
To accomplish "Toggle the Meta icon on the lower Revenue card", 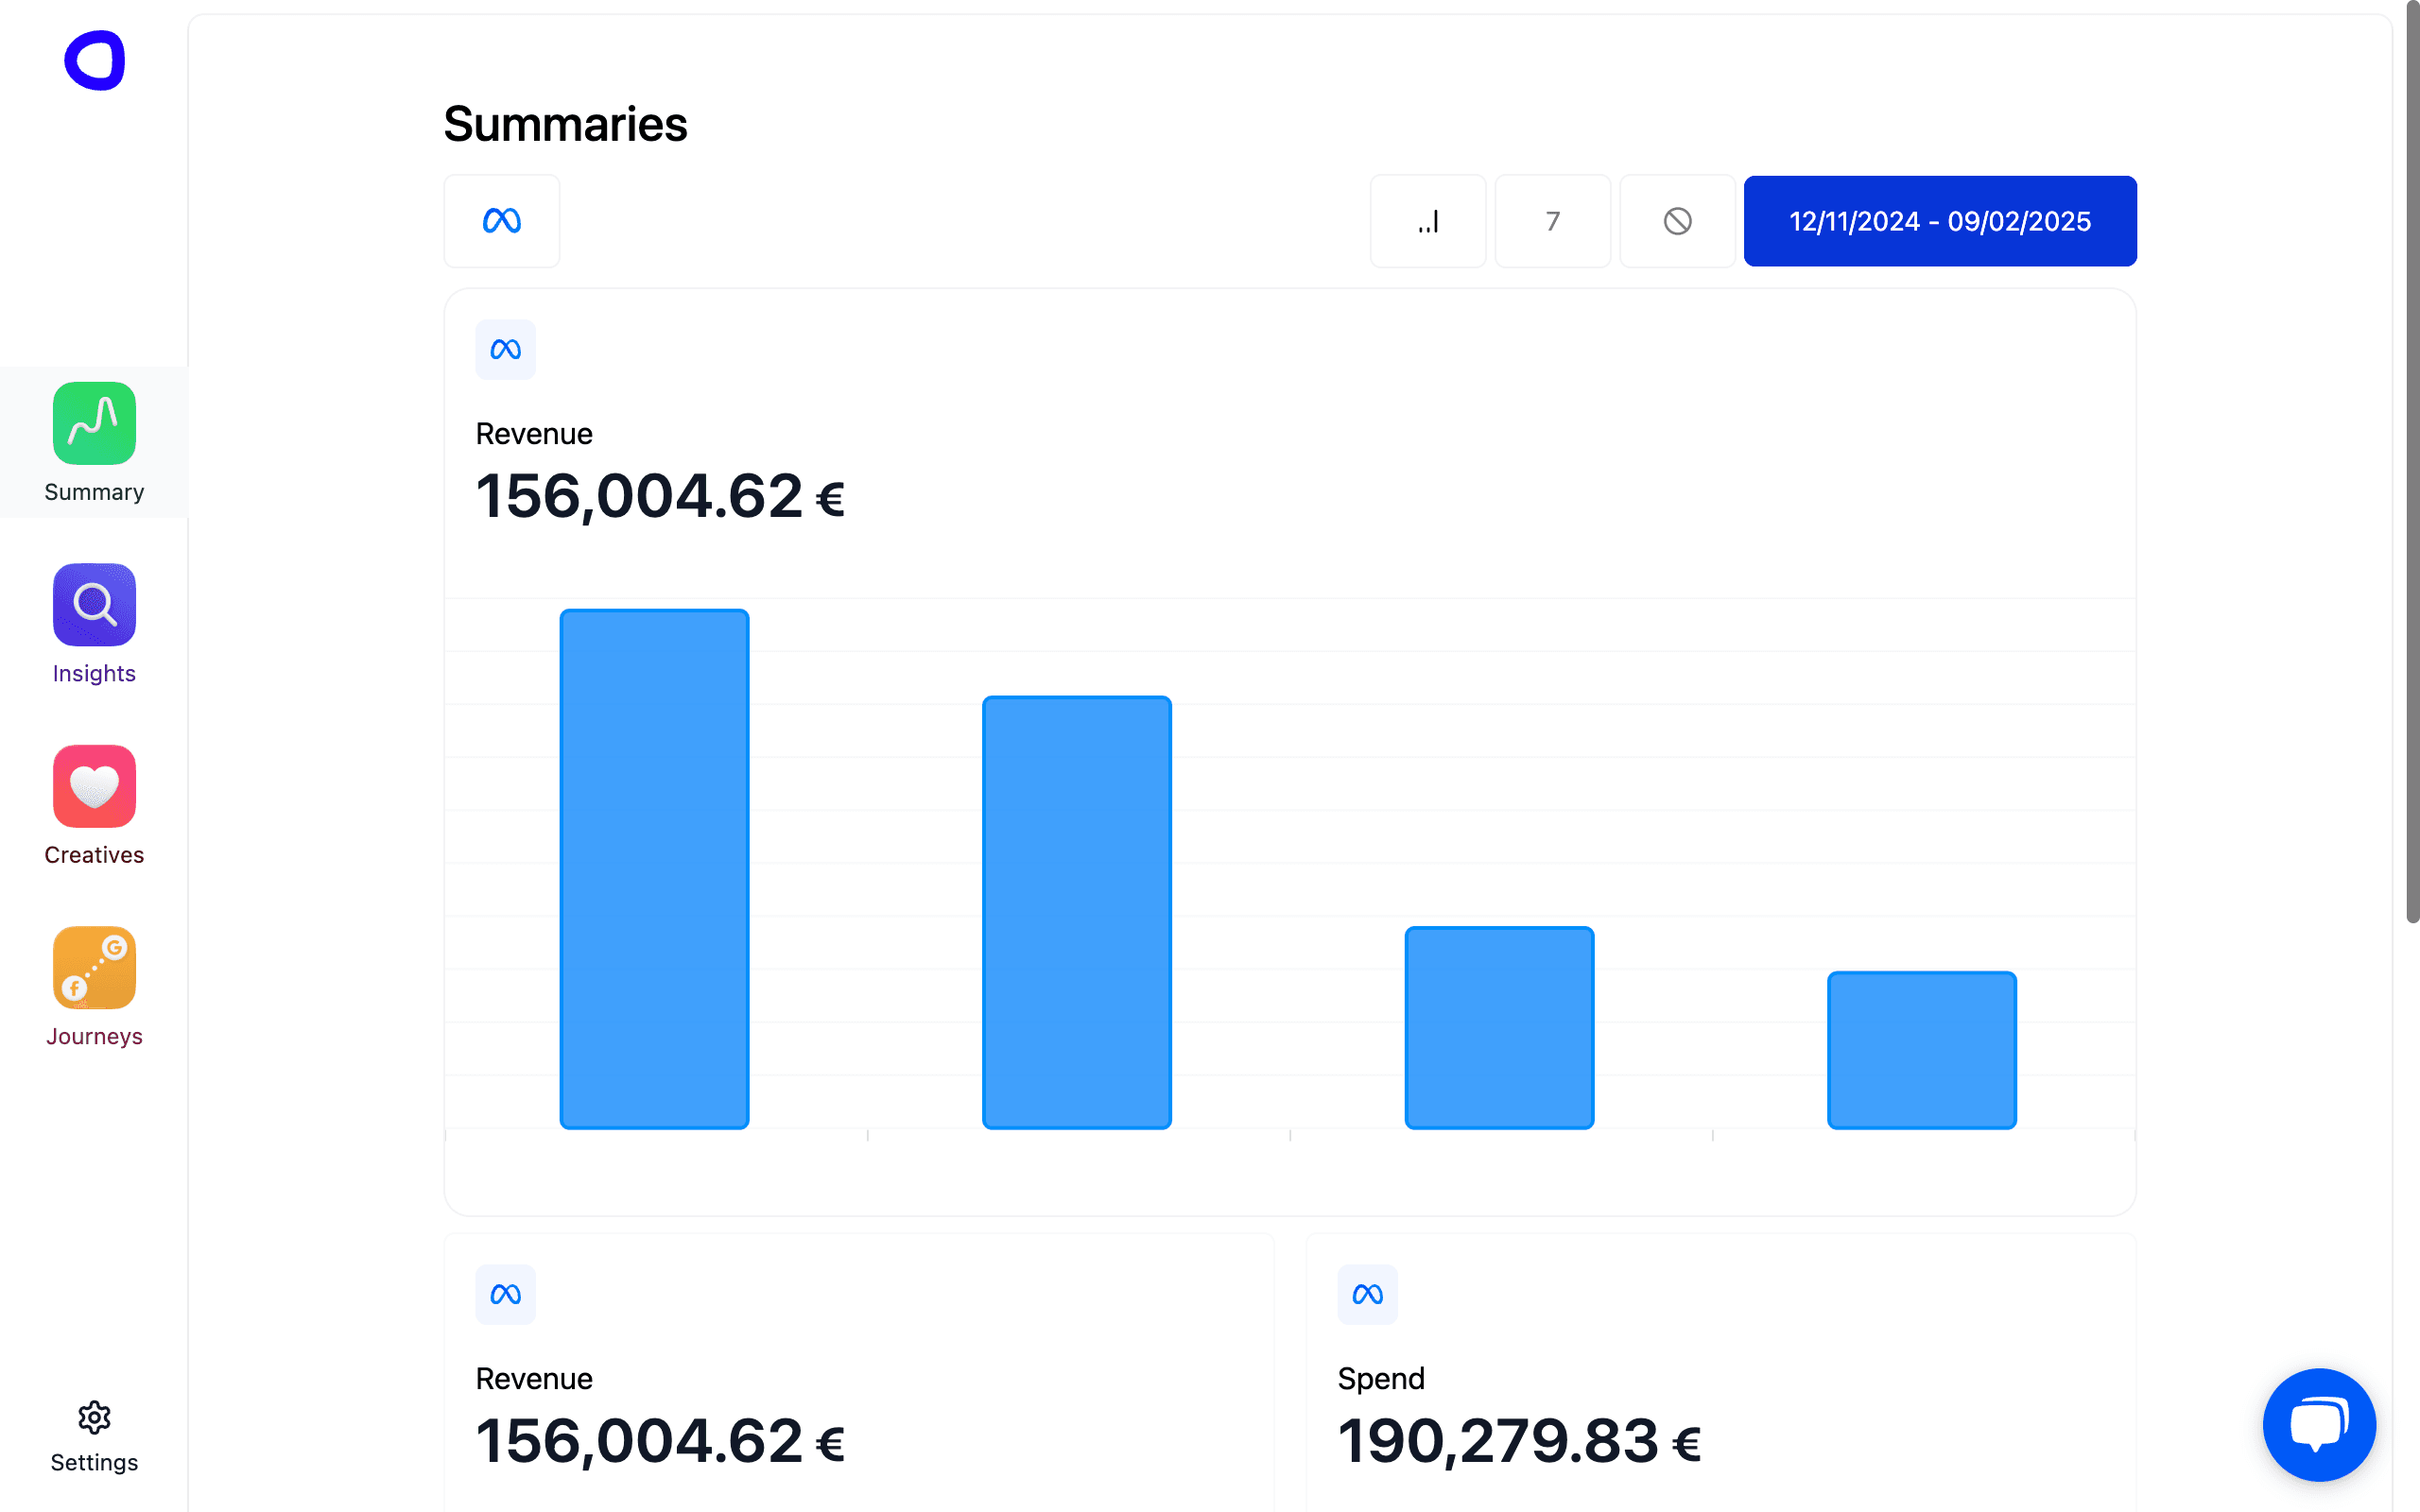I will (x=505, y=1293).
